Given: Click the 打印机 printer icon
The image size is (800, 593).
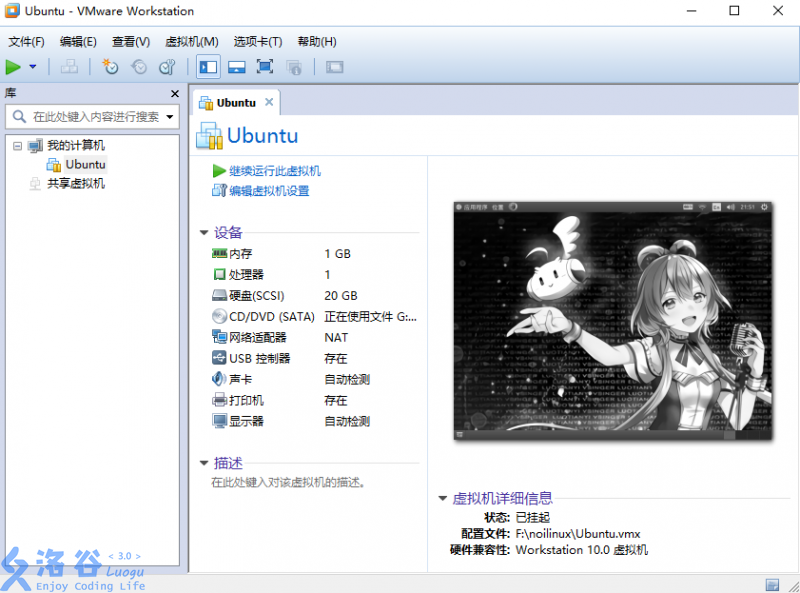Looking at the screenshot, I should click(219, 400).
